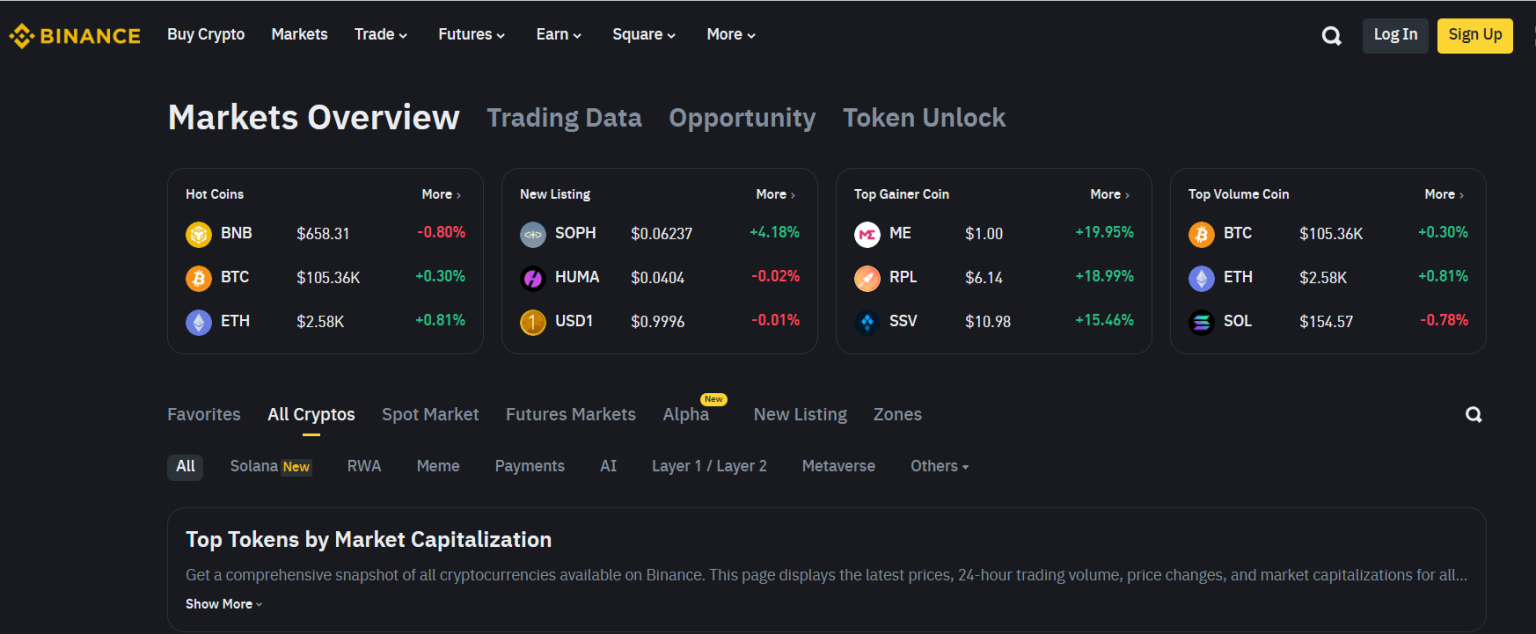The image size is (1536, 634).
Task: Open More hot coins list
Action: click(441, 194)
